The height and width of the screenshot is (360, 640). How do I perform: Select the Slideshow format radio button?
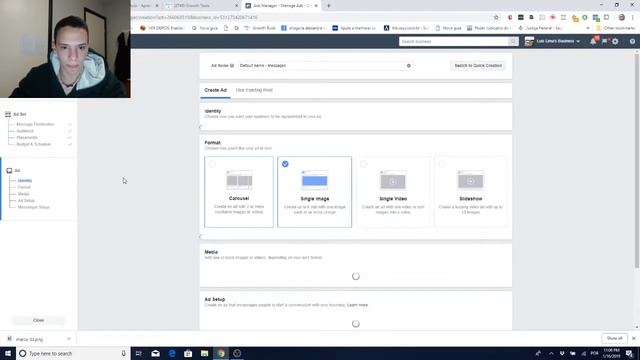point(442,164)
